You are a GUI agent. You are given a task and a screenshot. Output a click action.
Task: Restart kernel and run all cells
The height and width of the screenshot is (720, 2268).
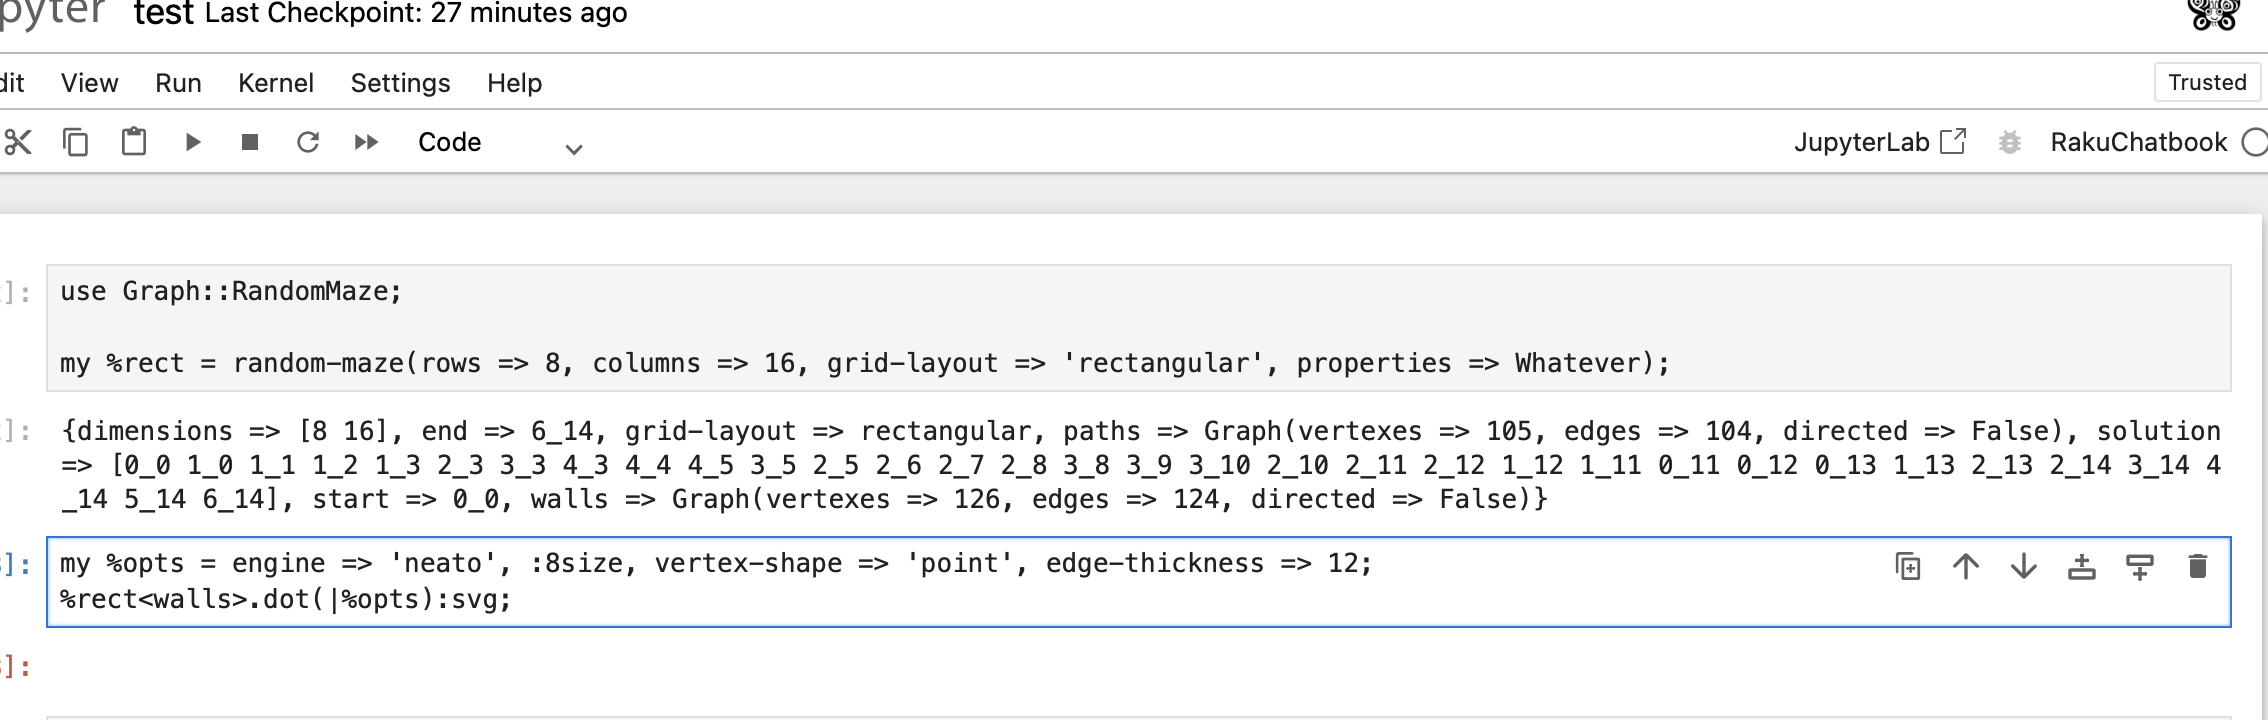[366, 142]
